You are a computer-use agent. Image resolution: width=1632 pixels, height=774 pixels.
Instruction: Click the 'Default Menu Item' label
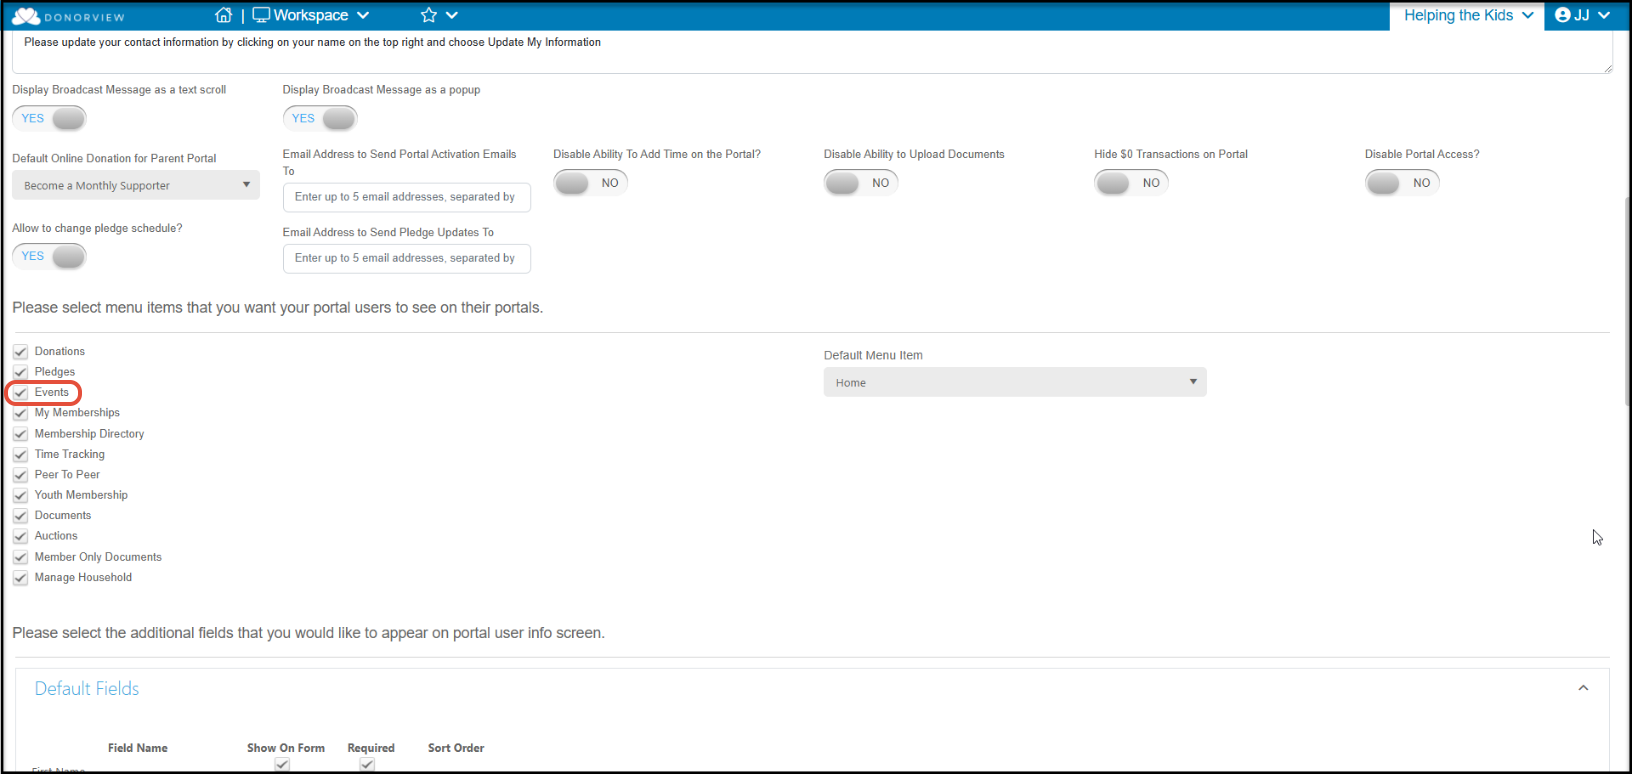pyautogui.click(x=873, y=355)
